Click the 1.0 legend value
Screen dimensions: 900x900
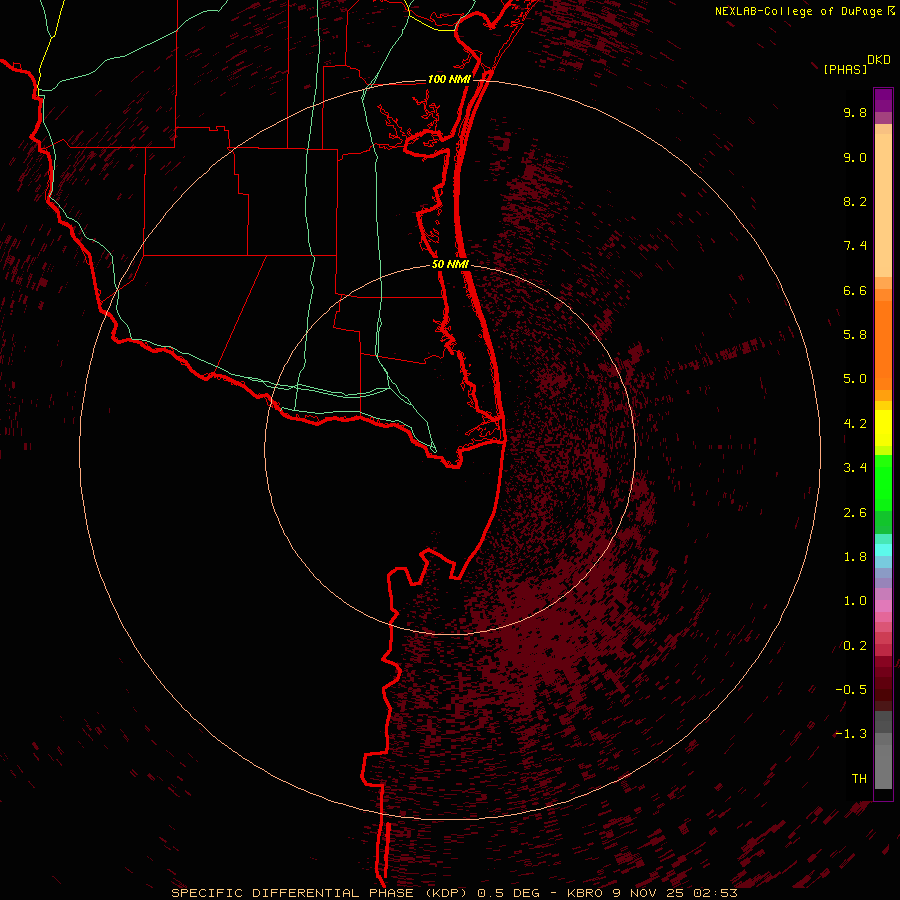[855, 602]
